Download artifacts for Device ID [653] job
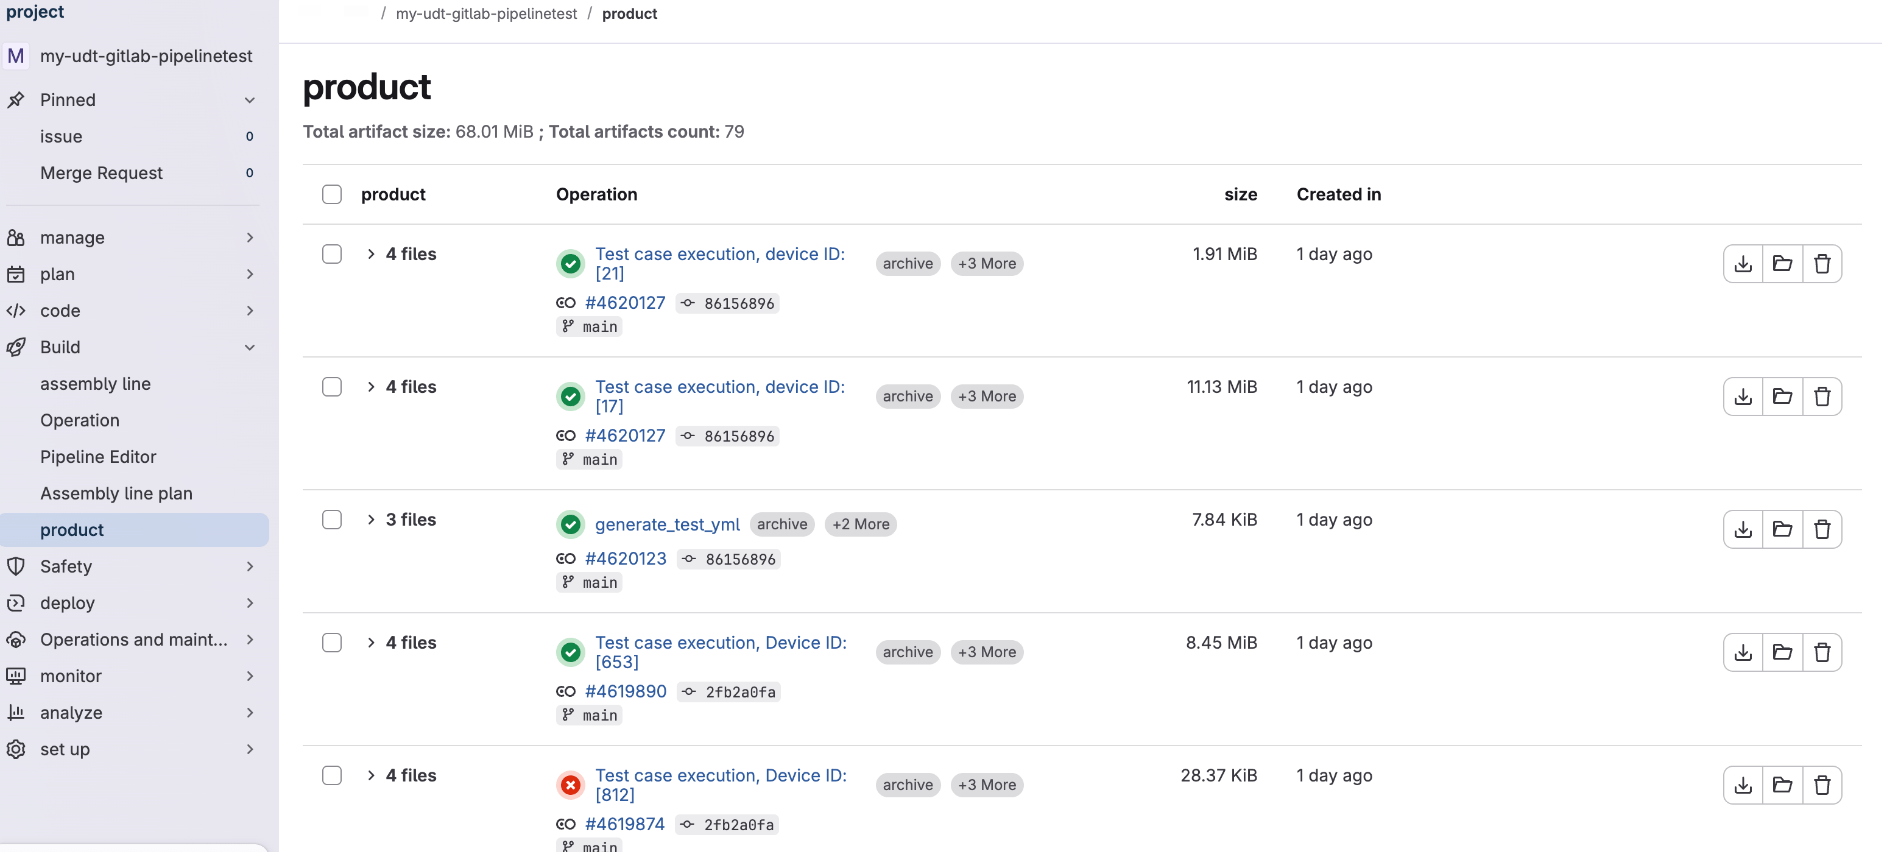 coord(1743,653)
